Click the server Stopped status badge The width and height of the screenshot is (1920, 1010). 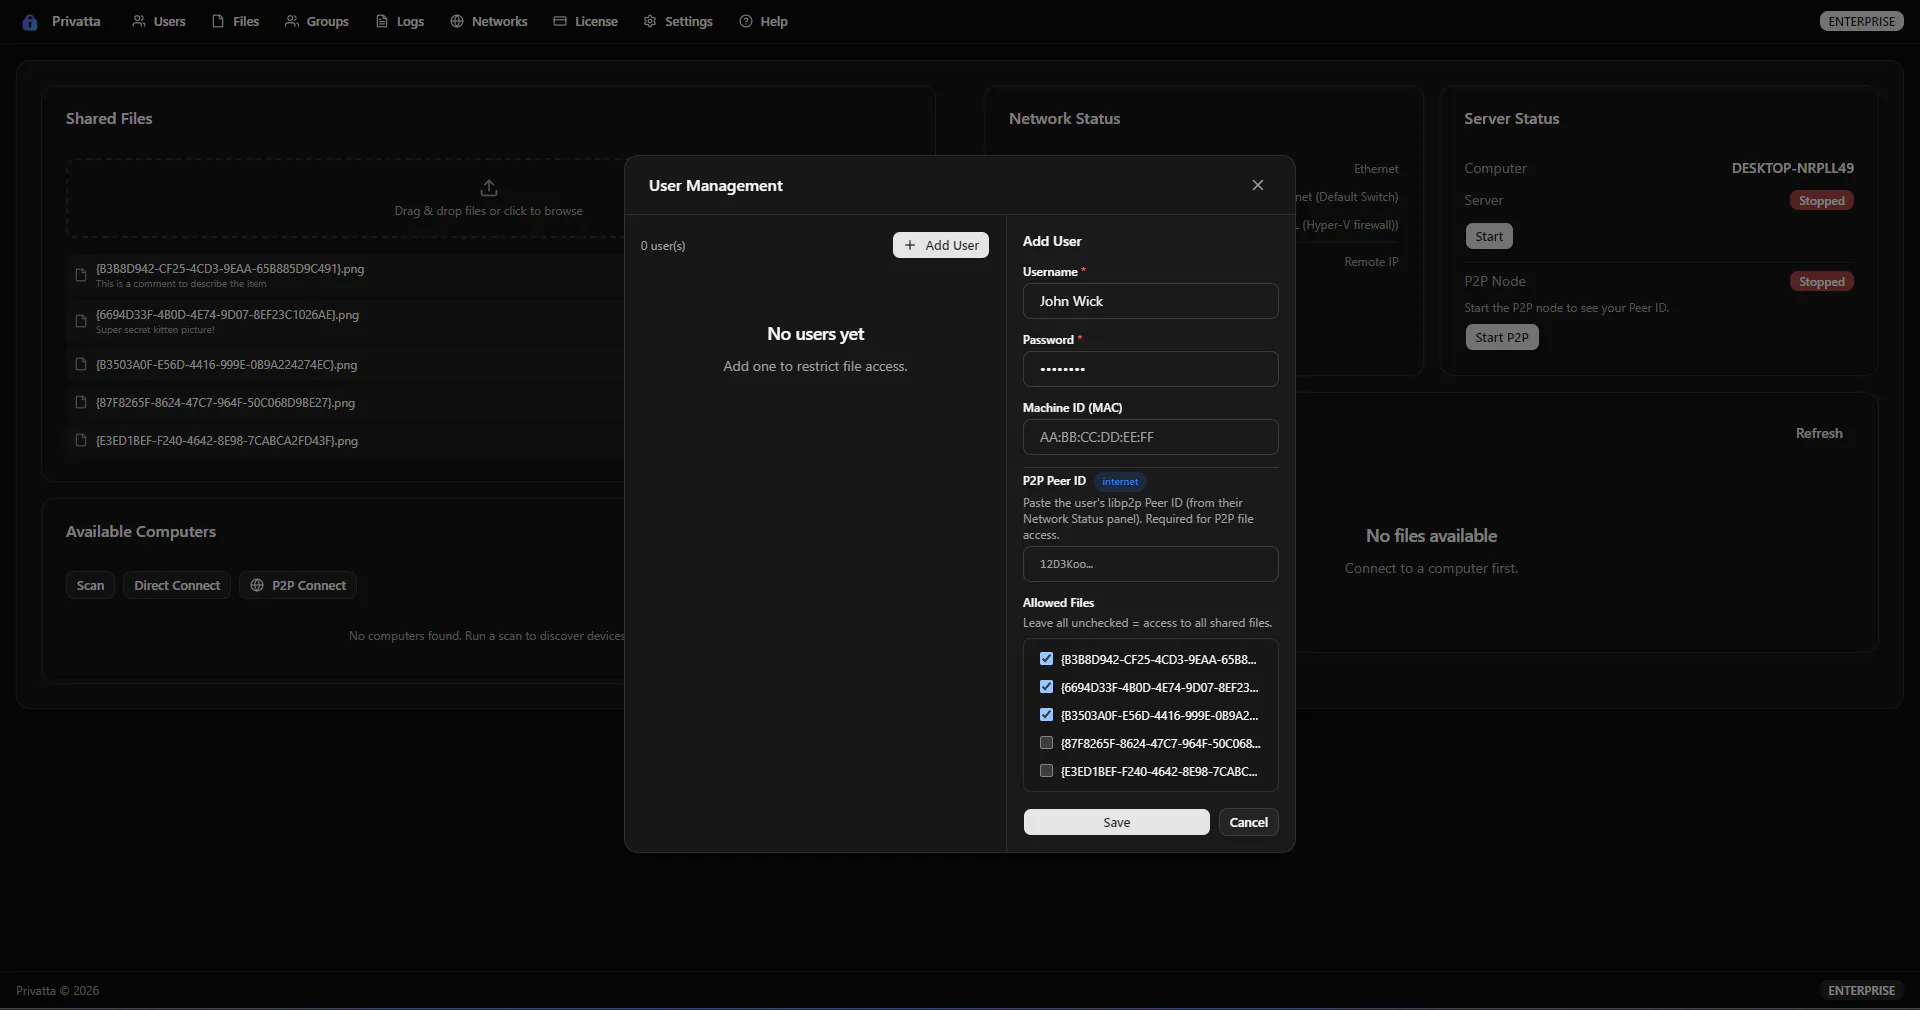[x=1822, y=201]
